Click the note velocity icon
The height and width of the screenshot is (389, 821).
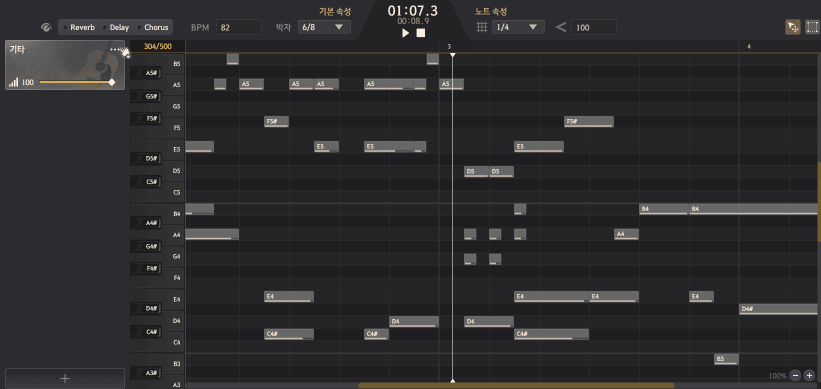click(x=561, y=27)
